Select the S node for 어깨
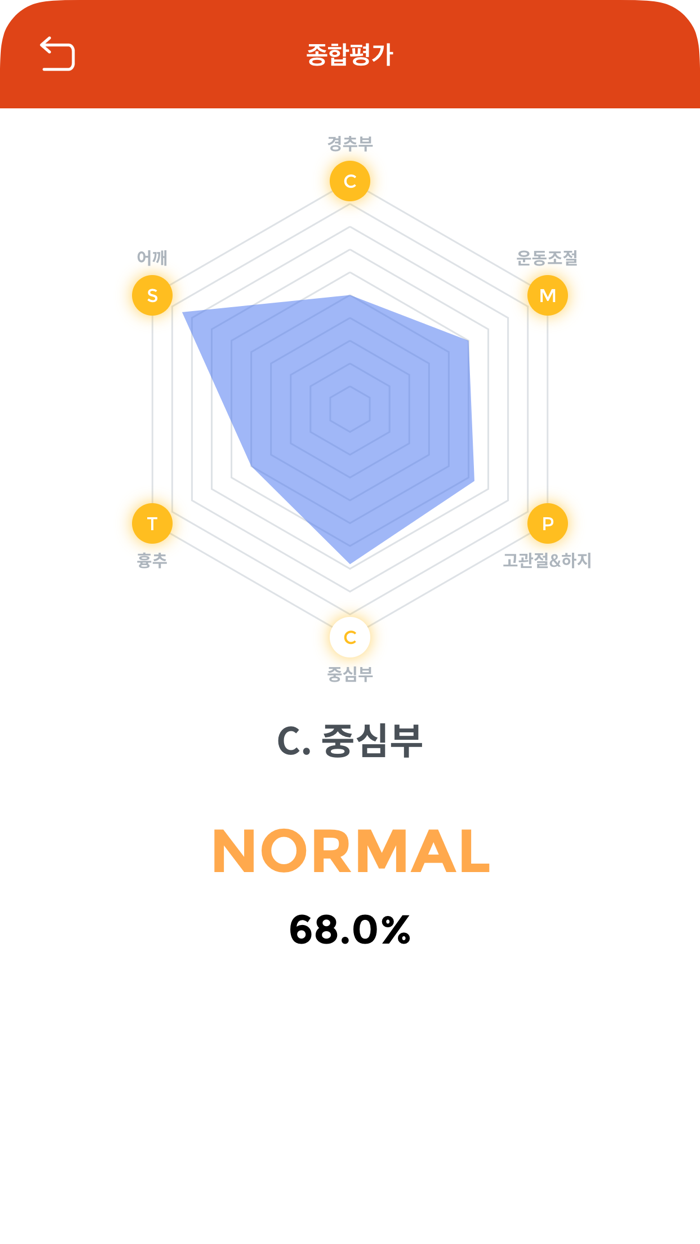The height and width of the screenshot is (1244, 700). (x=152, y=295)
